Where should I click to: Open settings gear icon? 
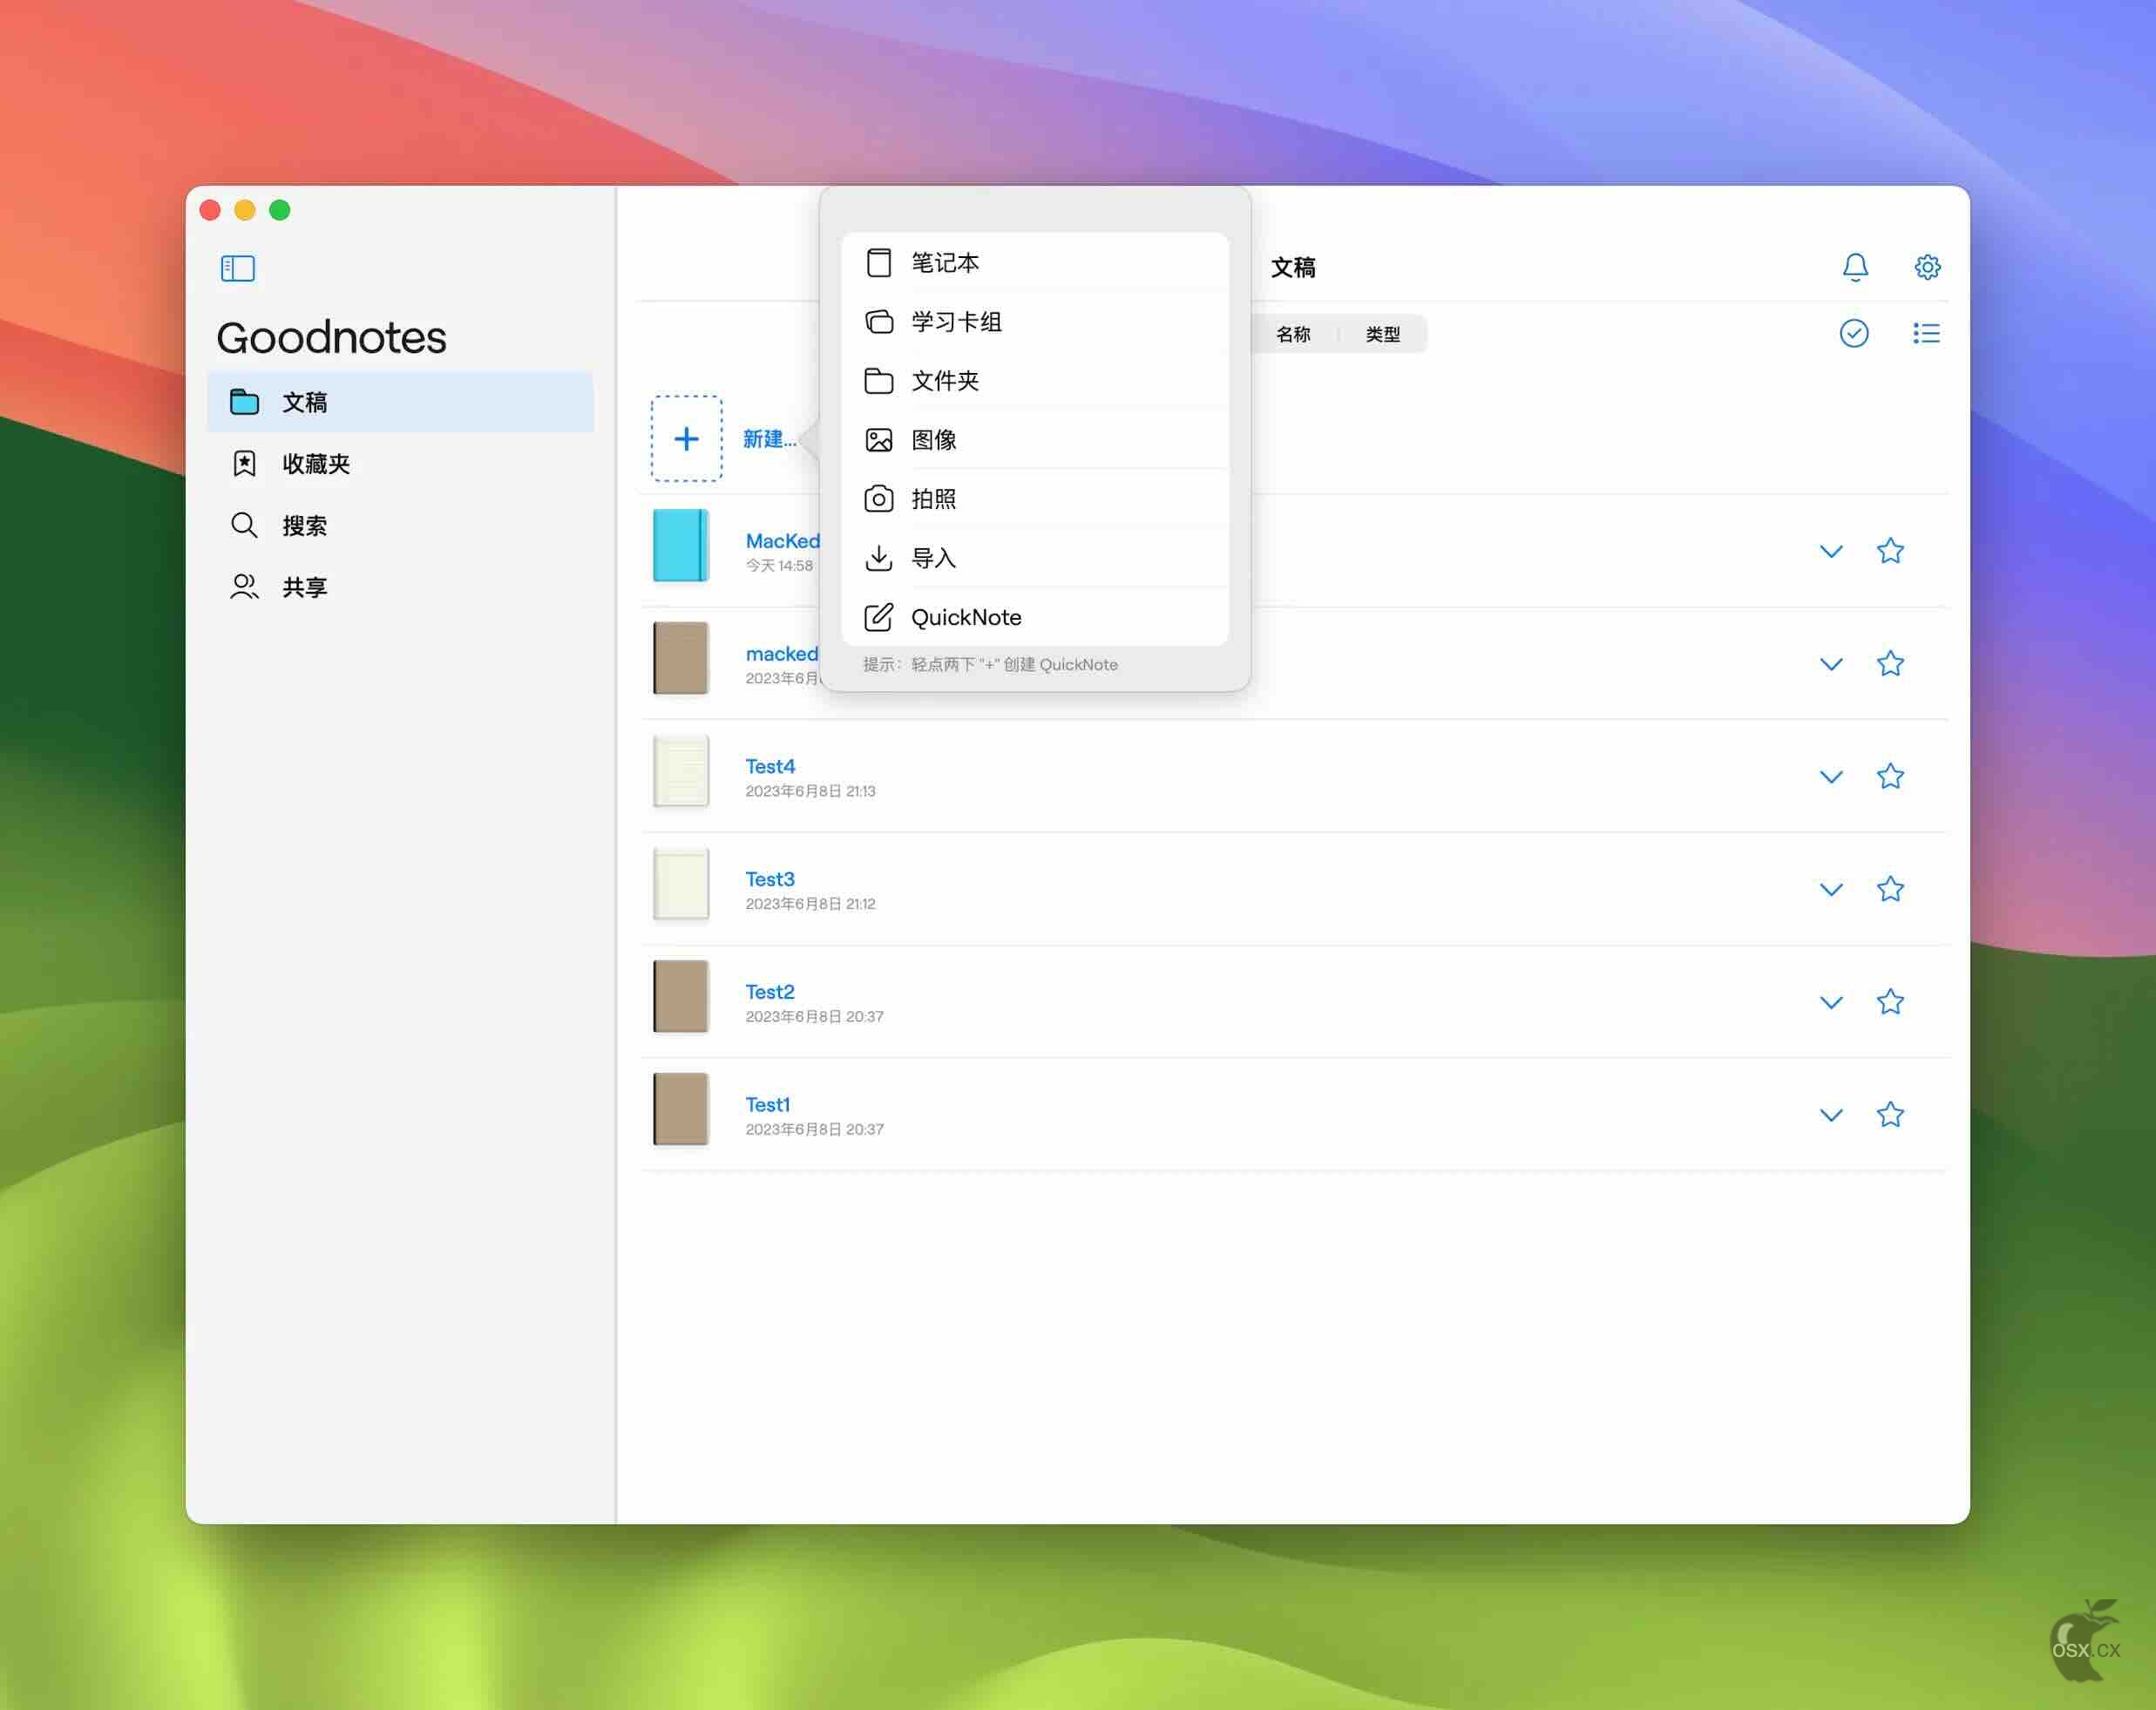pyautogui.click(x=1927, y=267)
